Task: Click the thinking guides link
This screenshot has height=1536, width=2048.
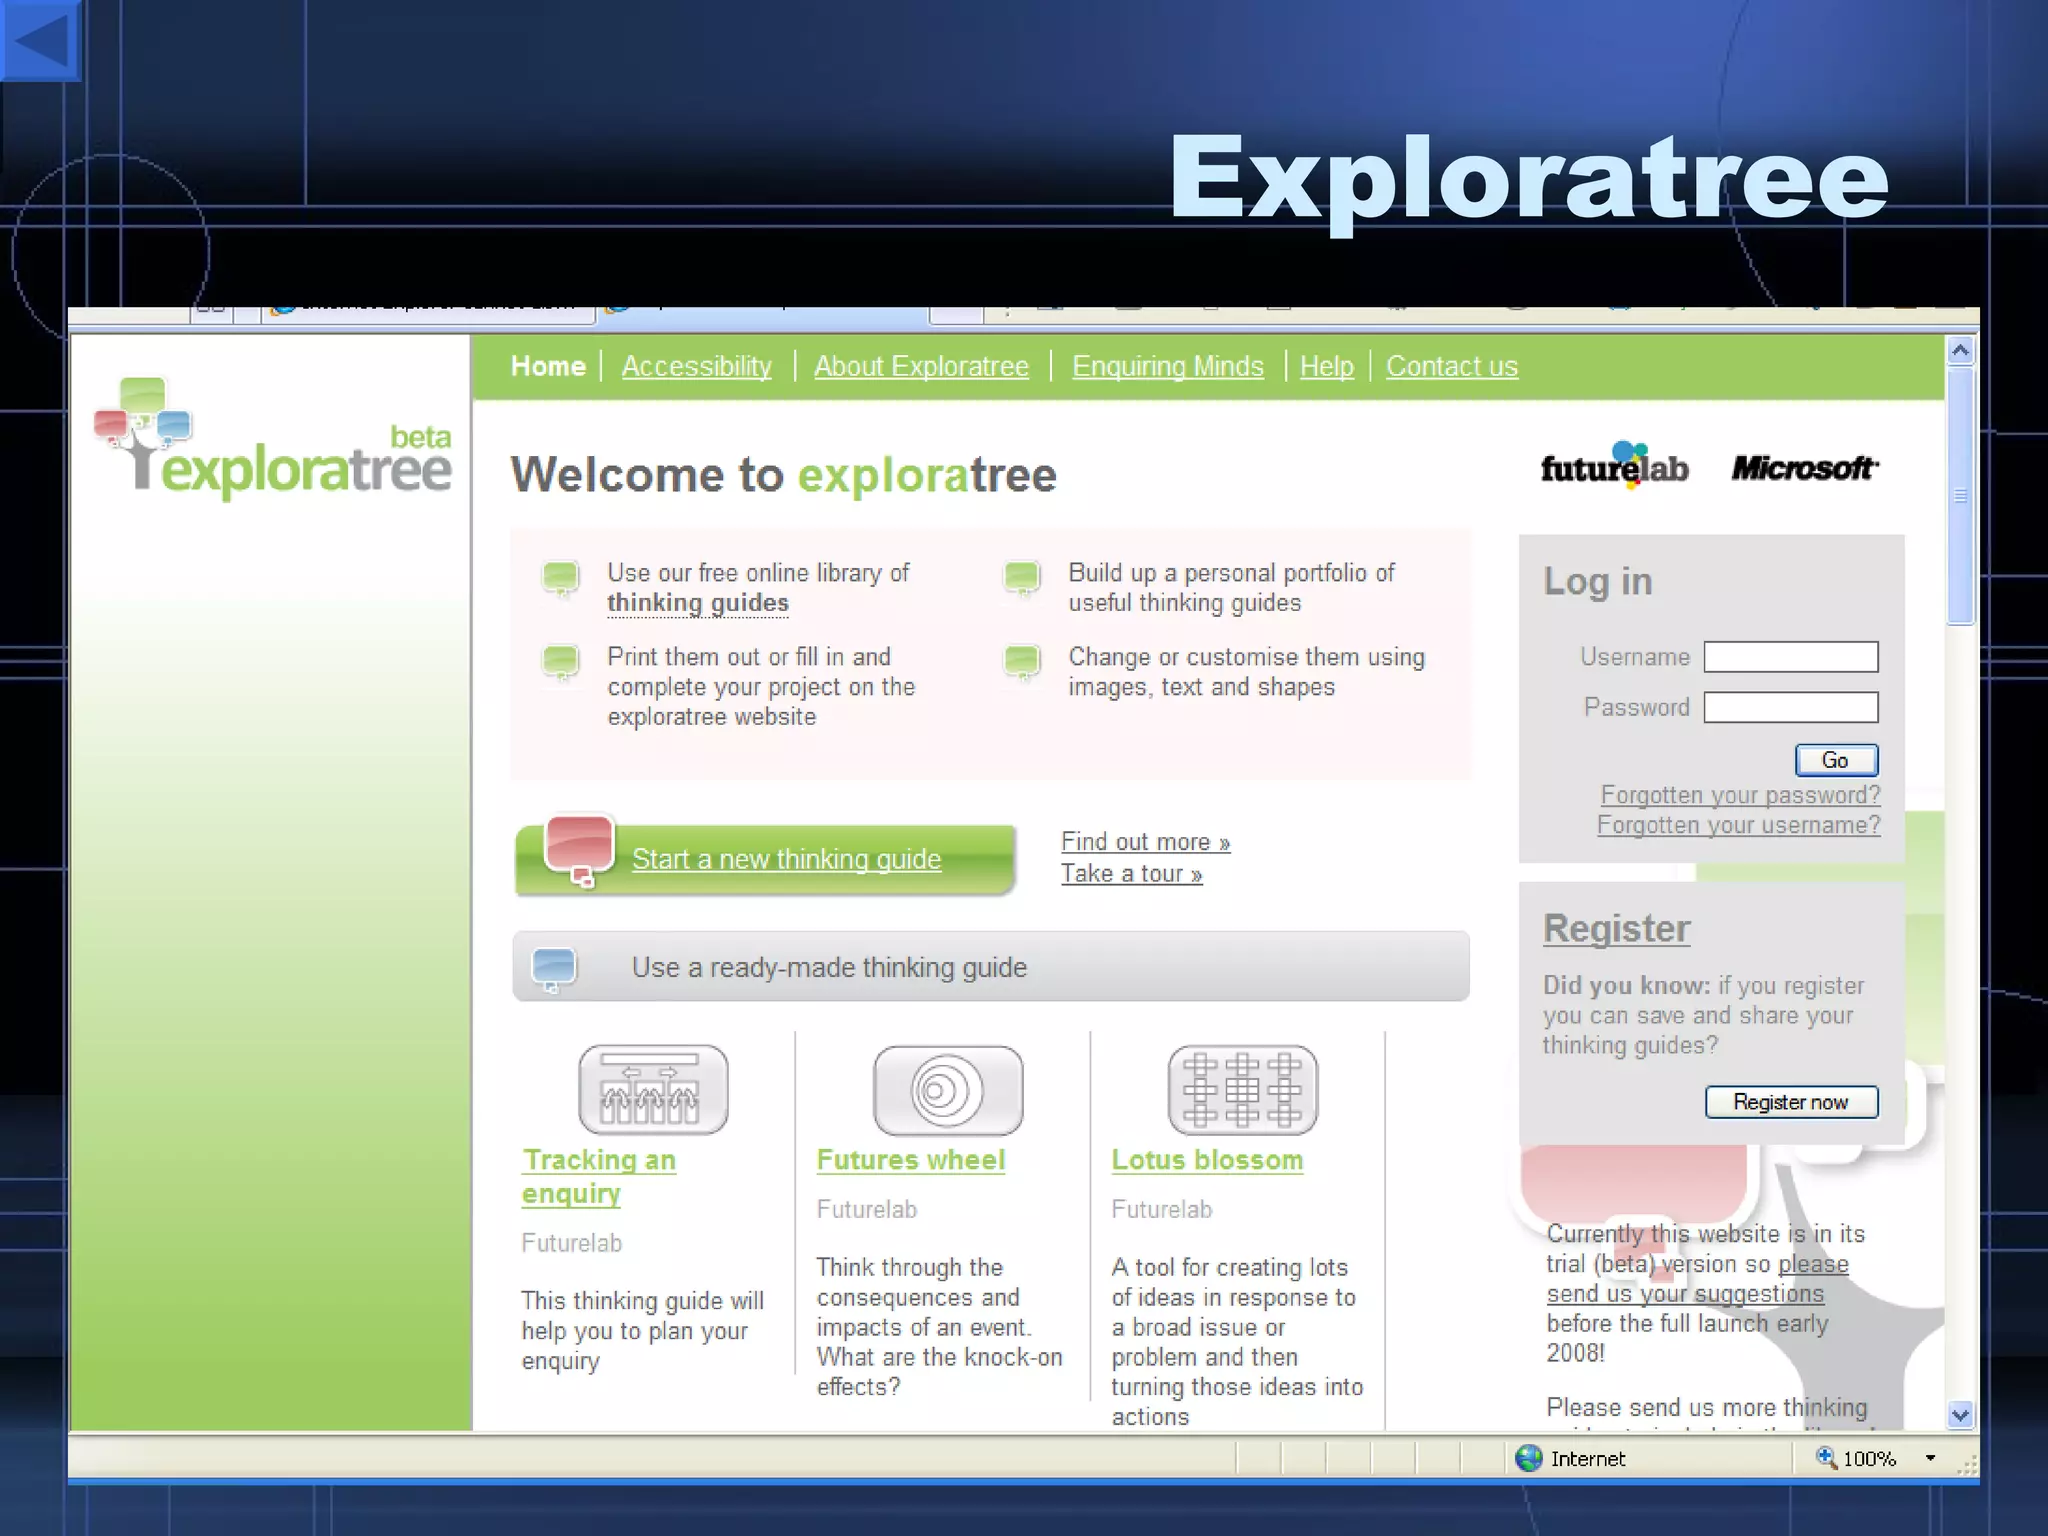Action: [x=698, y=603]
